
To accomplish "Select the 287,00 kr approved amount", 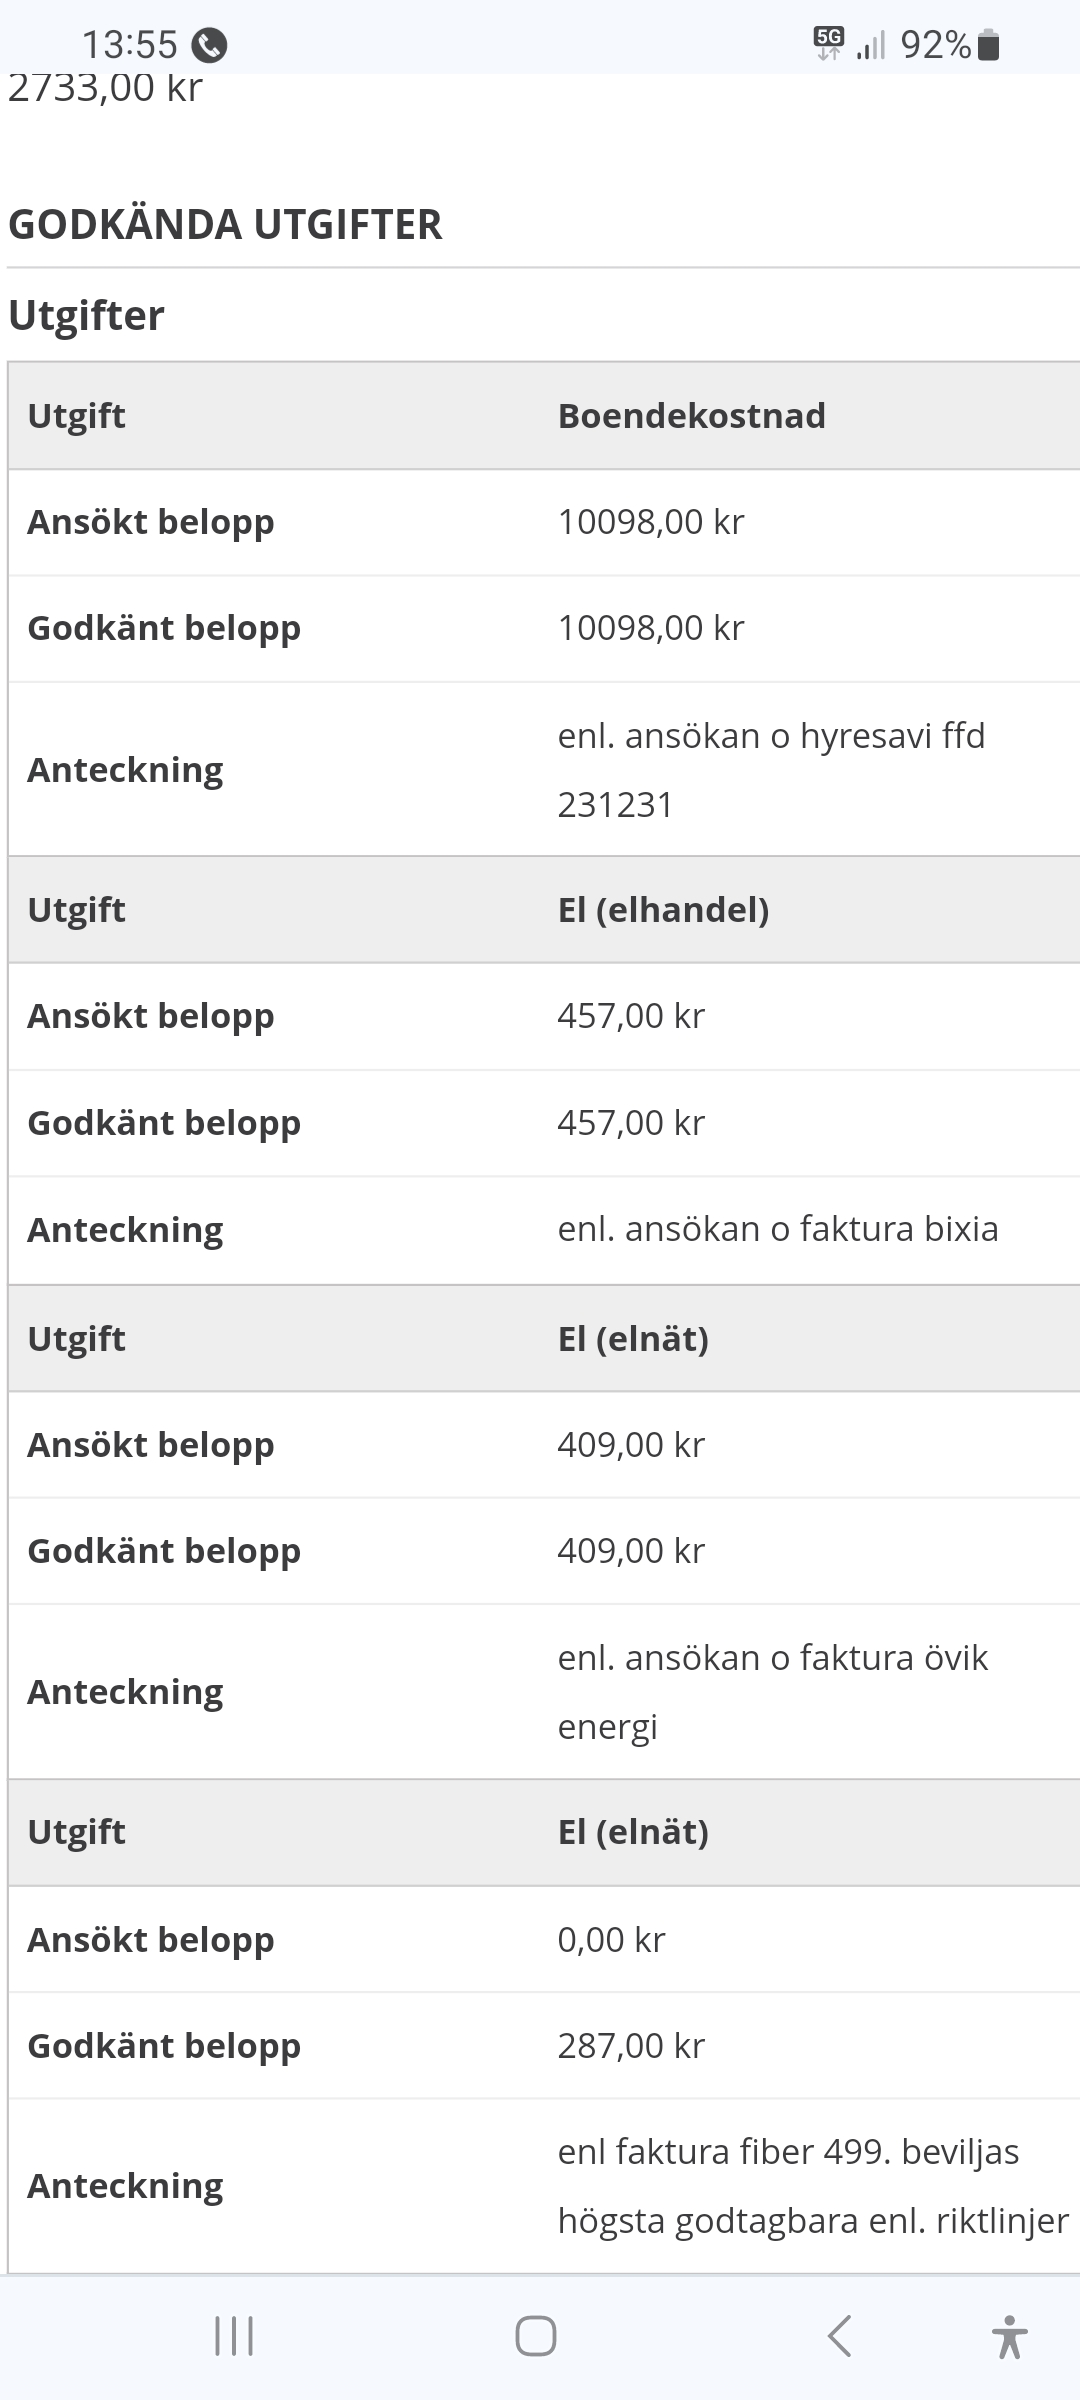I will click(631, 2046).
